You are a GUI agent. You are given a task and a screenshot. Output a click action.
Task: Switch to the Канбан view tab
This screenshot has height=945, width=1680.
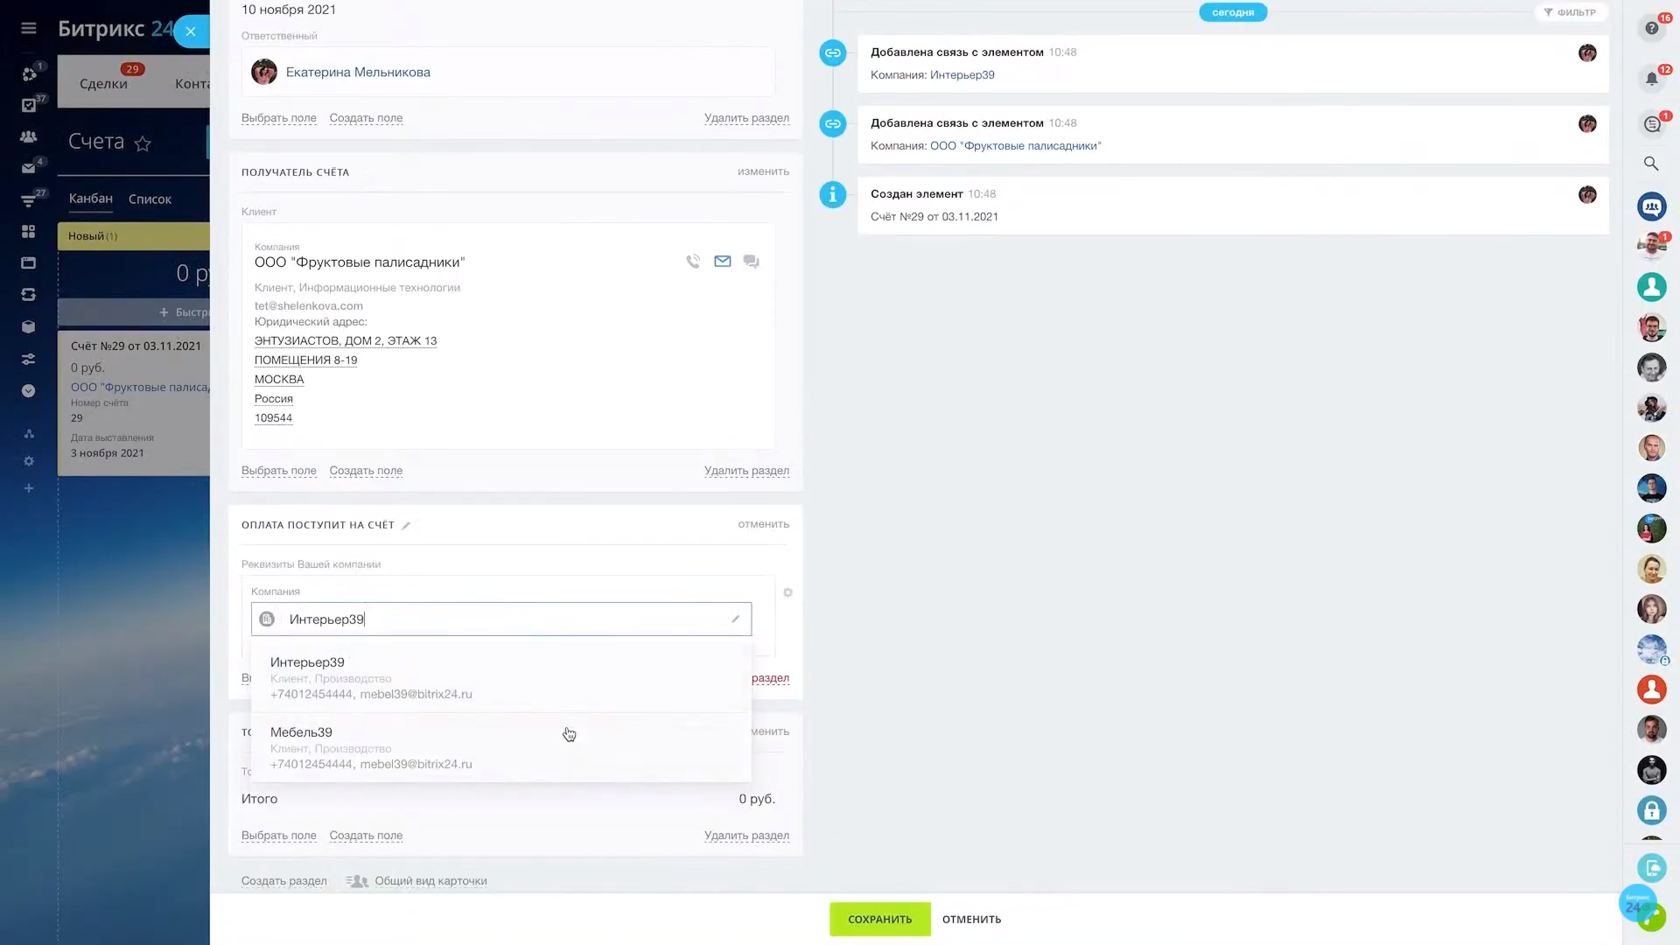pyautogui.click(x=90, y=199)
